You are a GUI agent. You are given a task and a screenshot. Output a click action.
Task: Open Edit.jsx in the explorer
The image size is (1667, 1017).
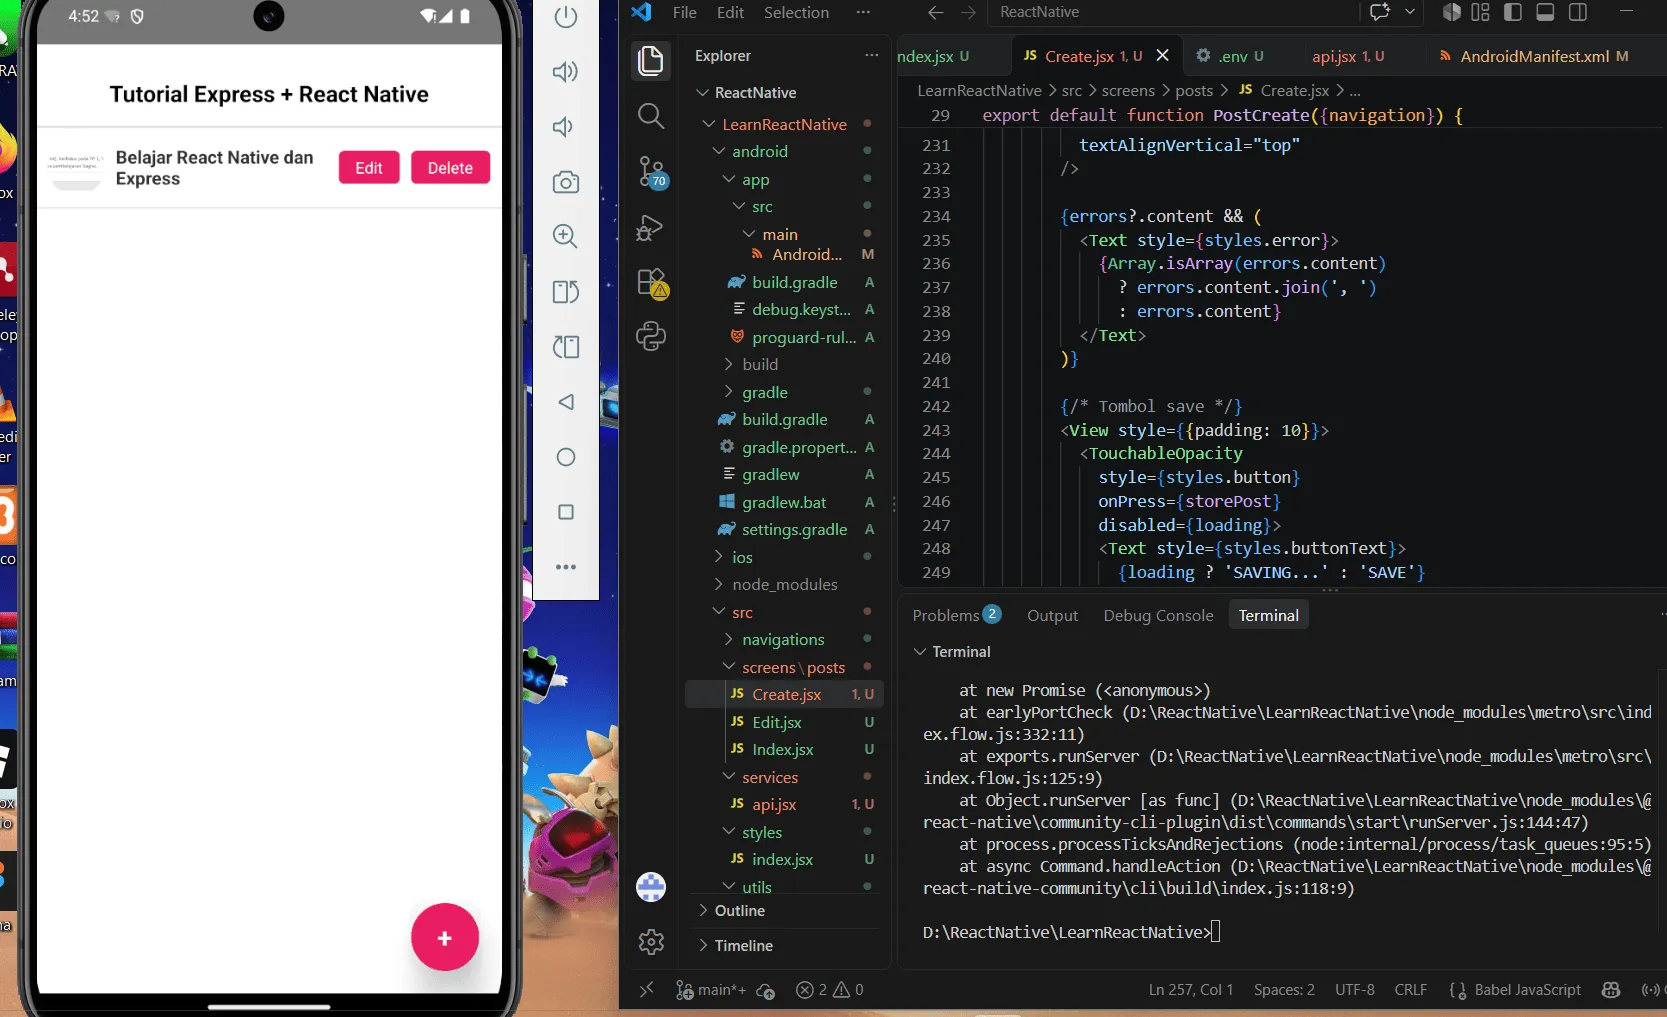coord(785,722)
